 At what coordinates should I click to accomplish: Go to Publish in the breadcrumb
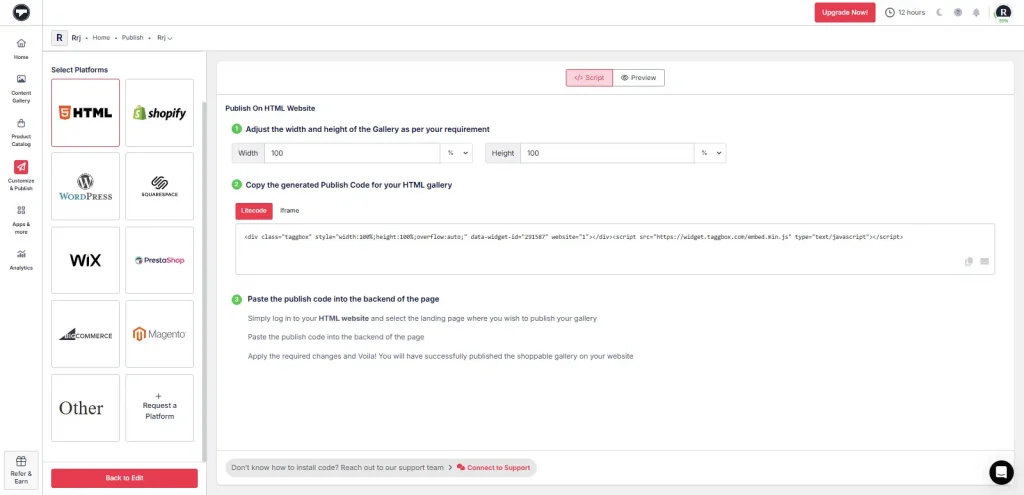click(x=133, y=38)
